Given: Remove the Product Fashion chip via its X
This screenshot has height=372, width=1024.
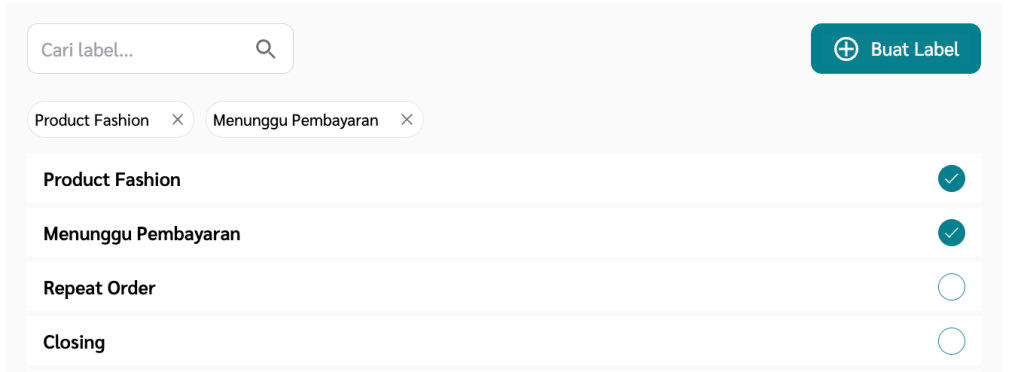Looking at the screenshot, I should pos(178,119).
